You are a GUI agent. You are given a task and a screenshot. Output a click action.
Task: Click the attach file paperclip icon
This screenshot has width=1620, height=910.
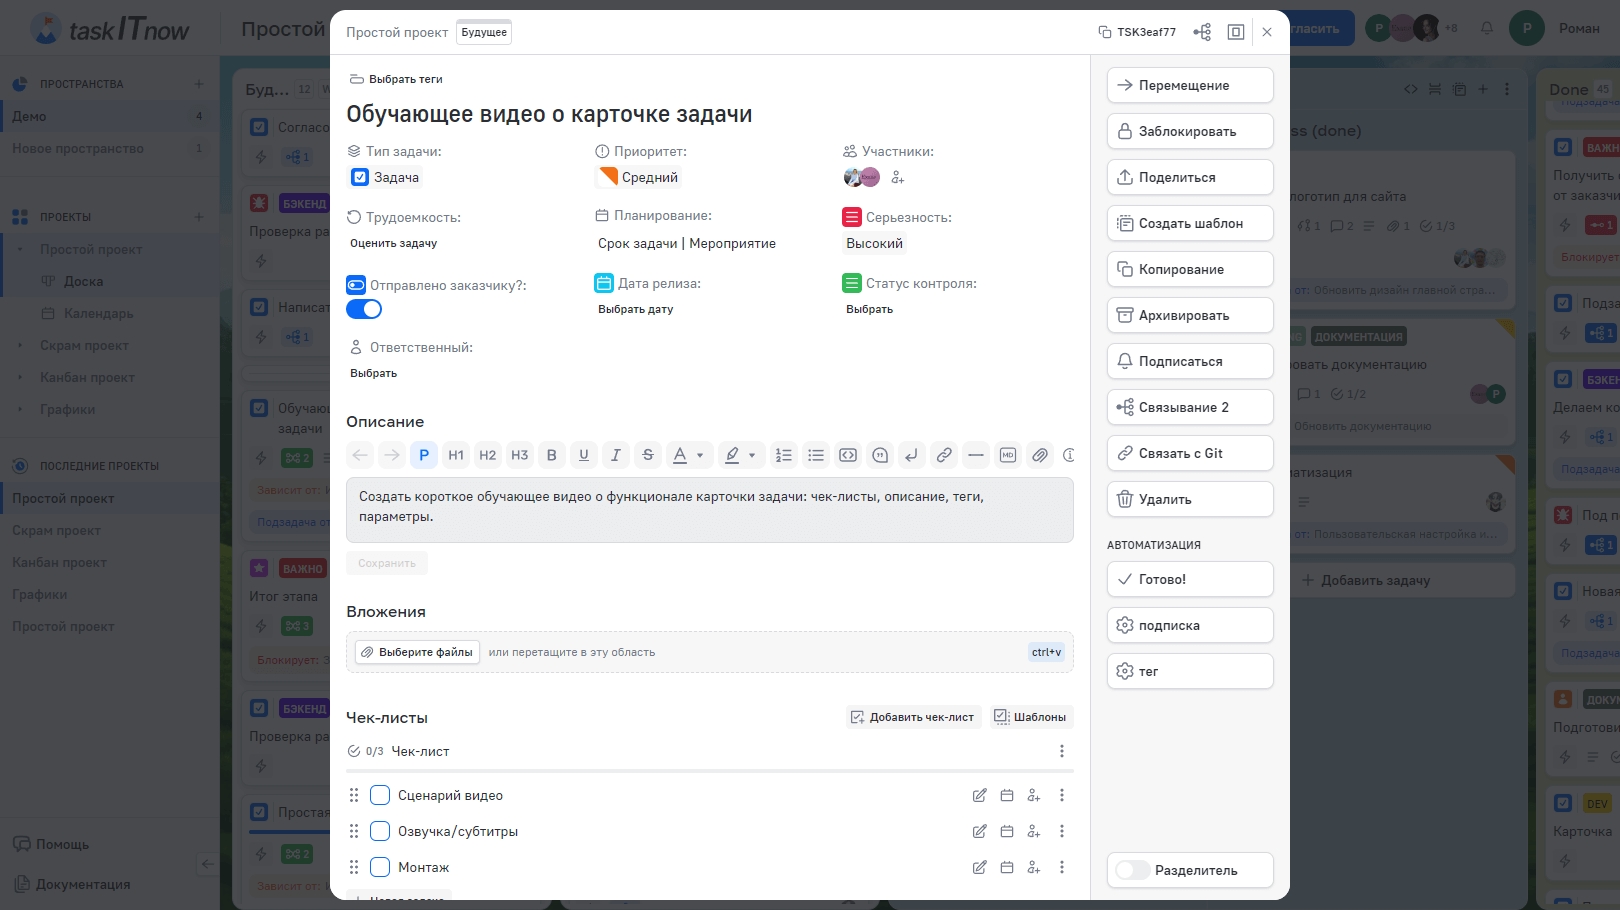point(1039,455)
